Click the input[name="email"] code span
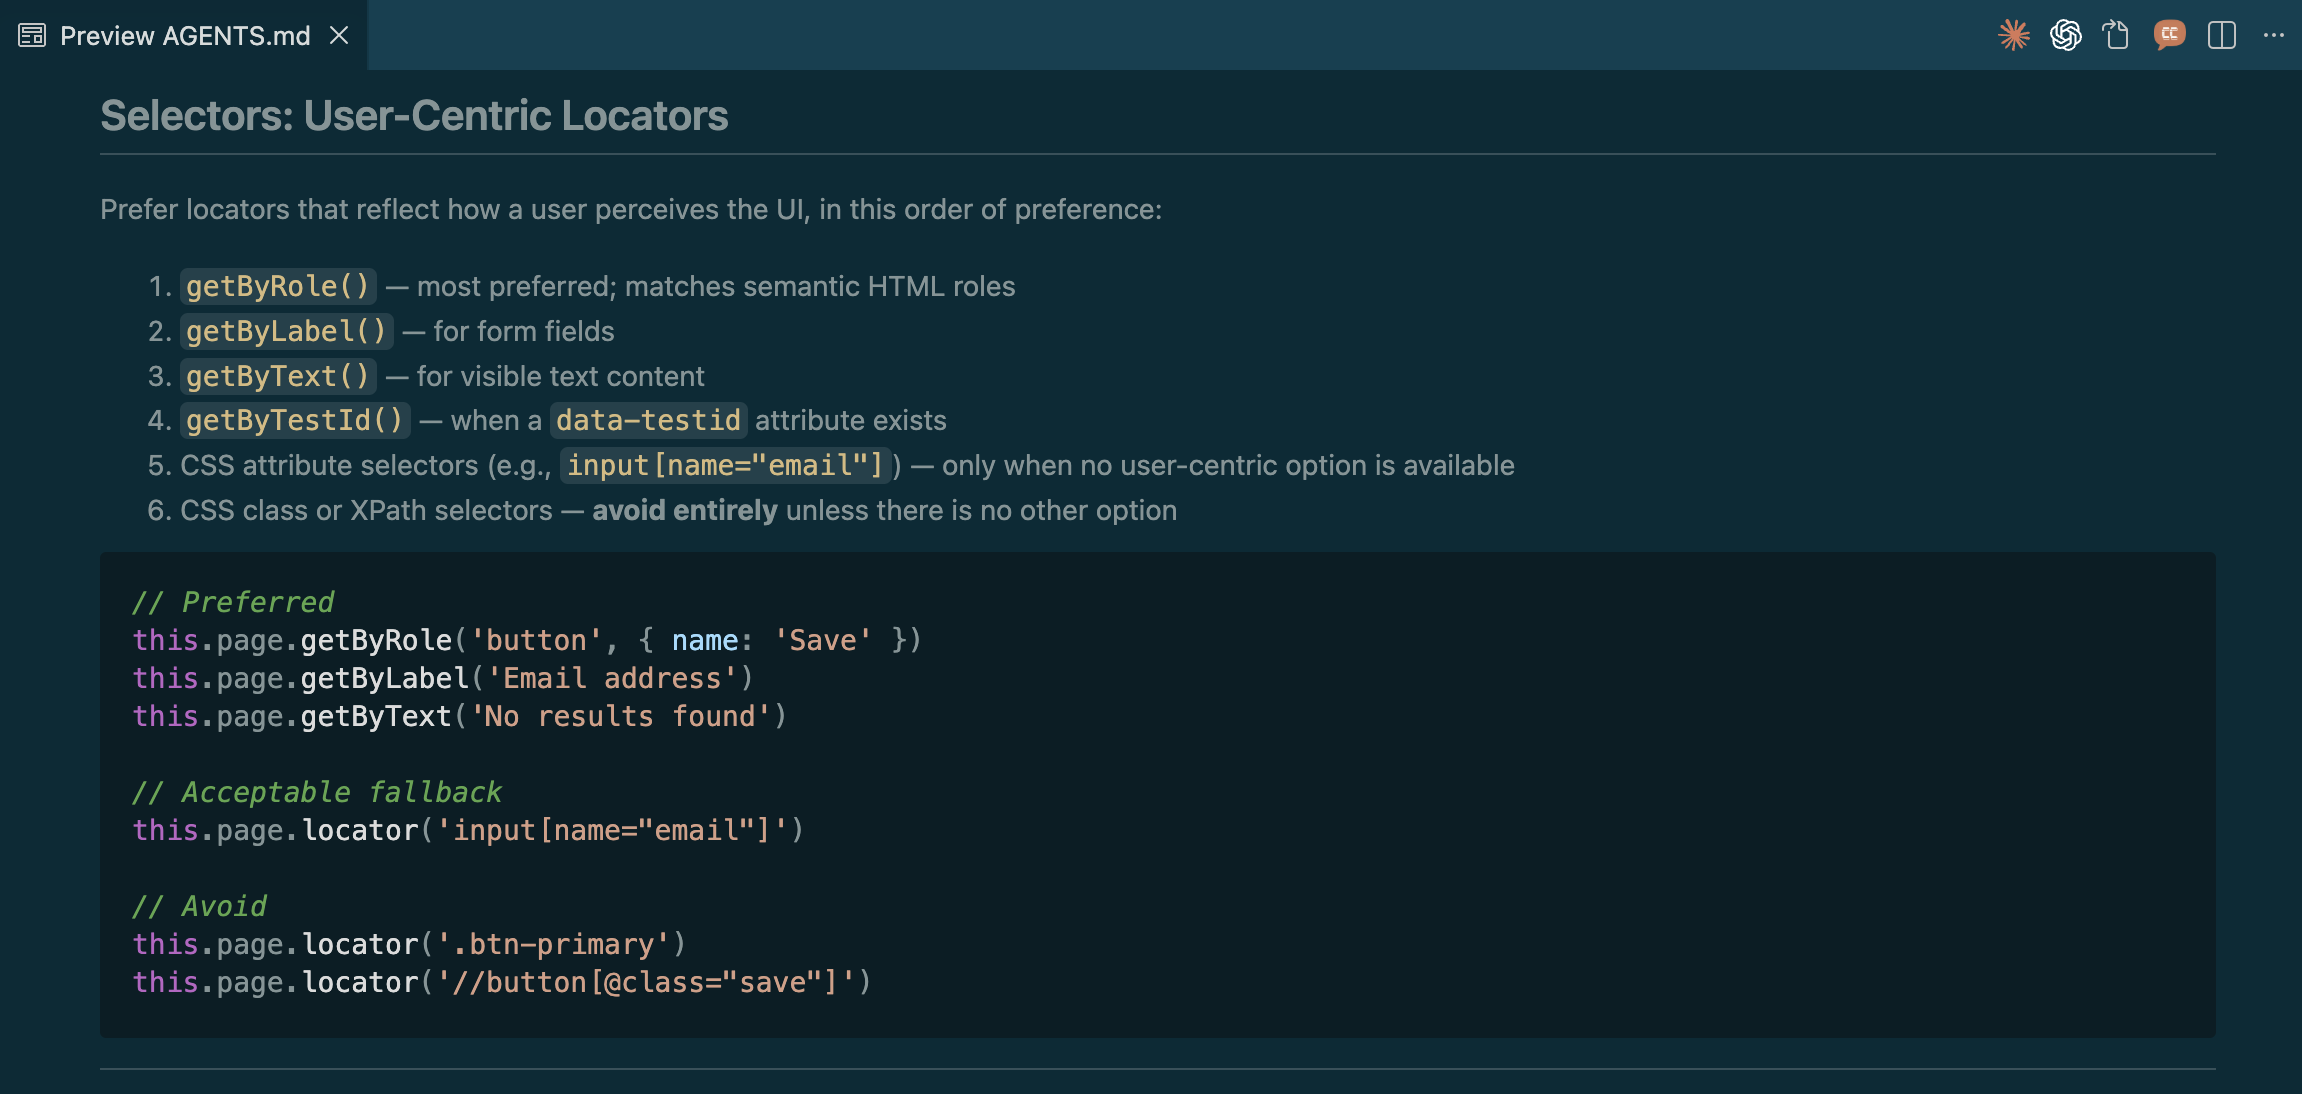This screenshot has height=1094, width=2302. coord(724,465)
